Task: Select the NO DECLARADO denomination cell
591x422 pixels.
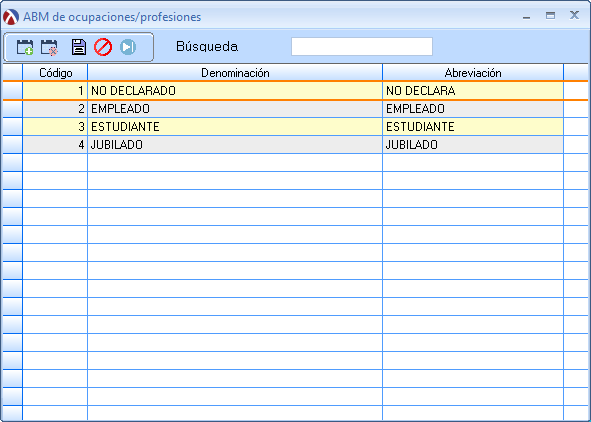Action: click(x=235, y=91)
